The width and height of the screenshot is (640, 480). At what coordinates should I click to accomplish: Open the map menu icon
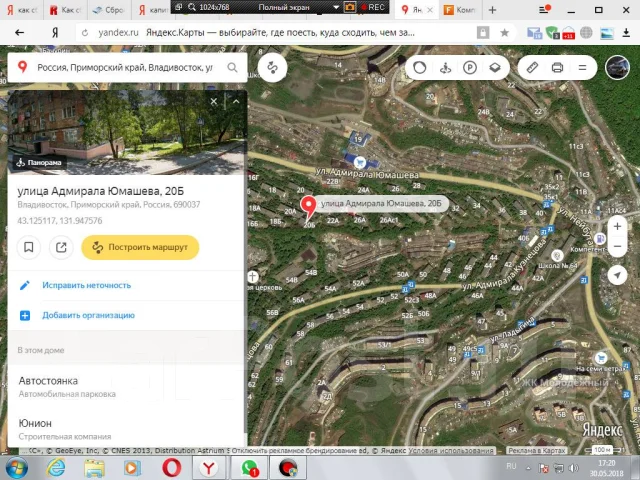582,67
